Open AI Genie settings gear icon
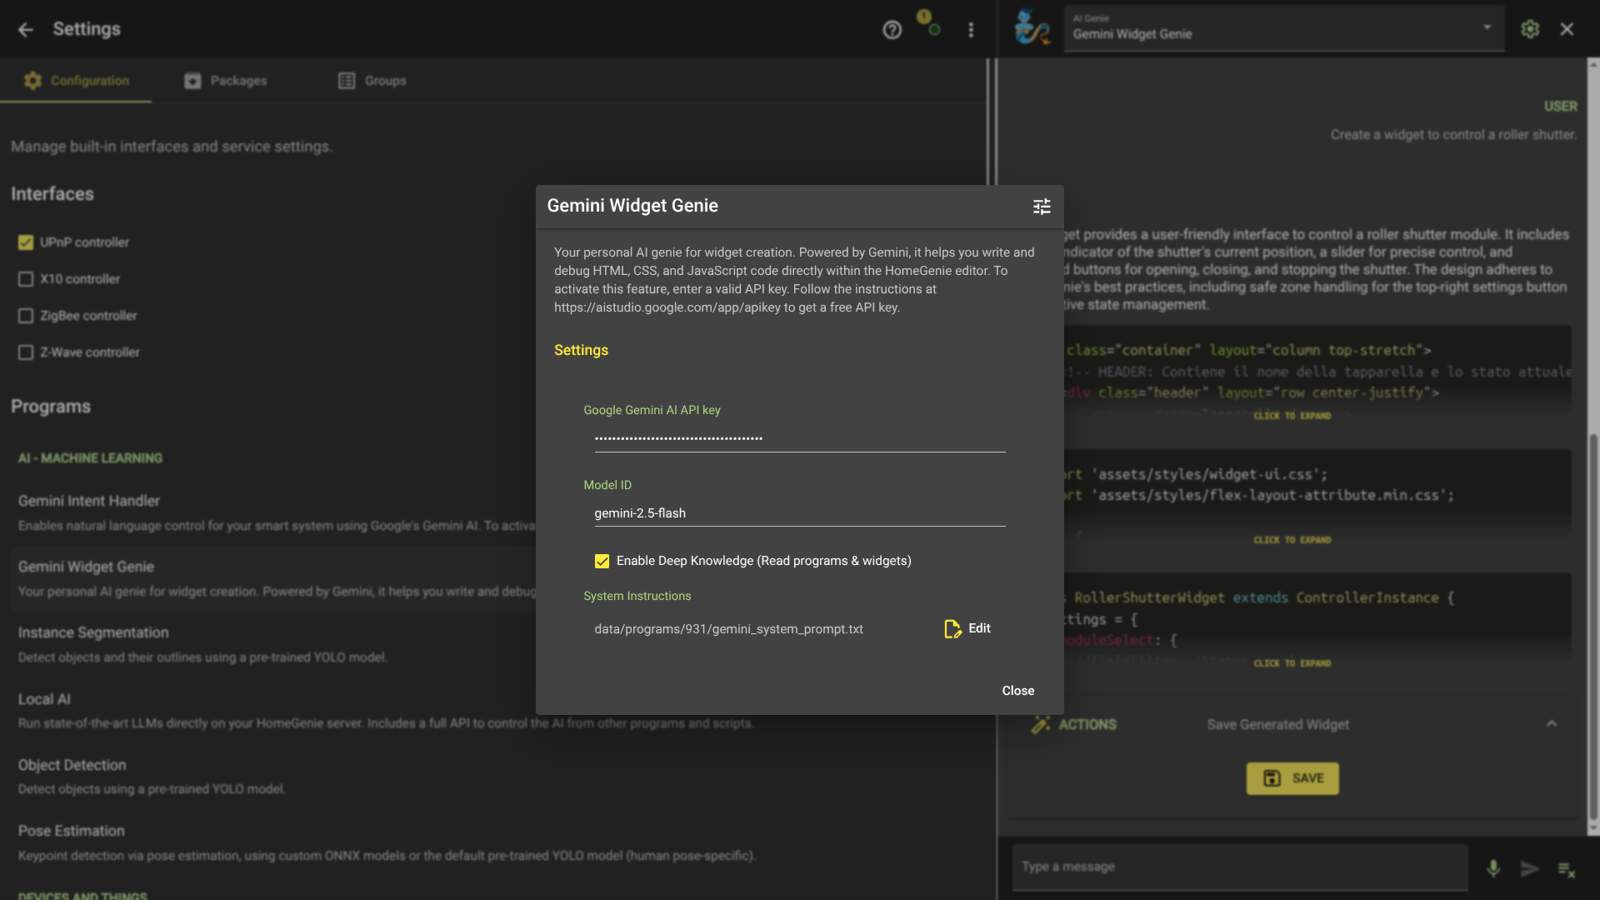Screen dimensions: 1600x900 point(1529,29)
